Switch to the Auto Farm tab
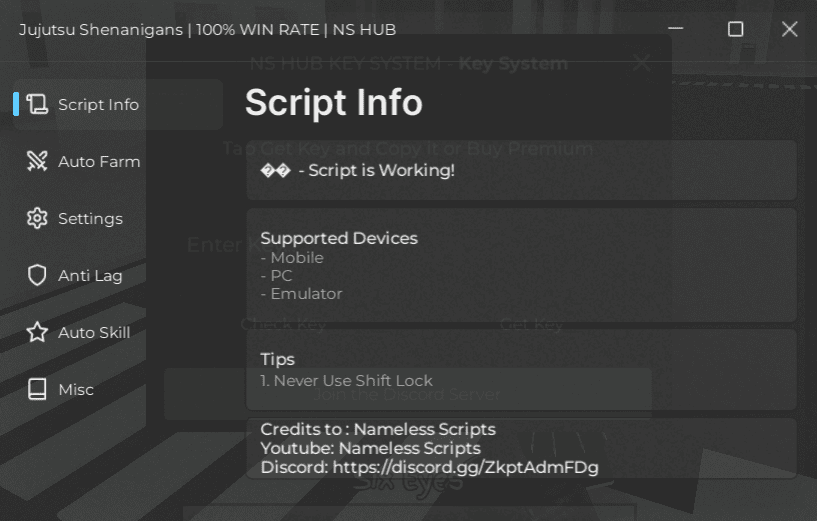The width and height of the screenshot is (817, 521). [x=99, y=162]
